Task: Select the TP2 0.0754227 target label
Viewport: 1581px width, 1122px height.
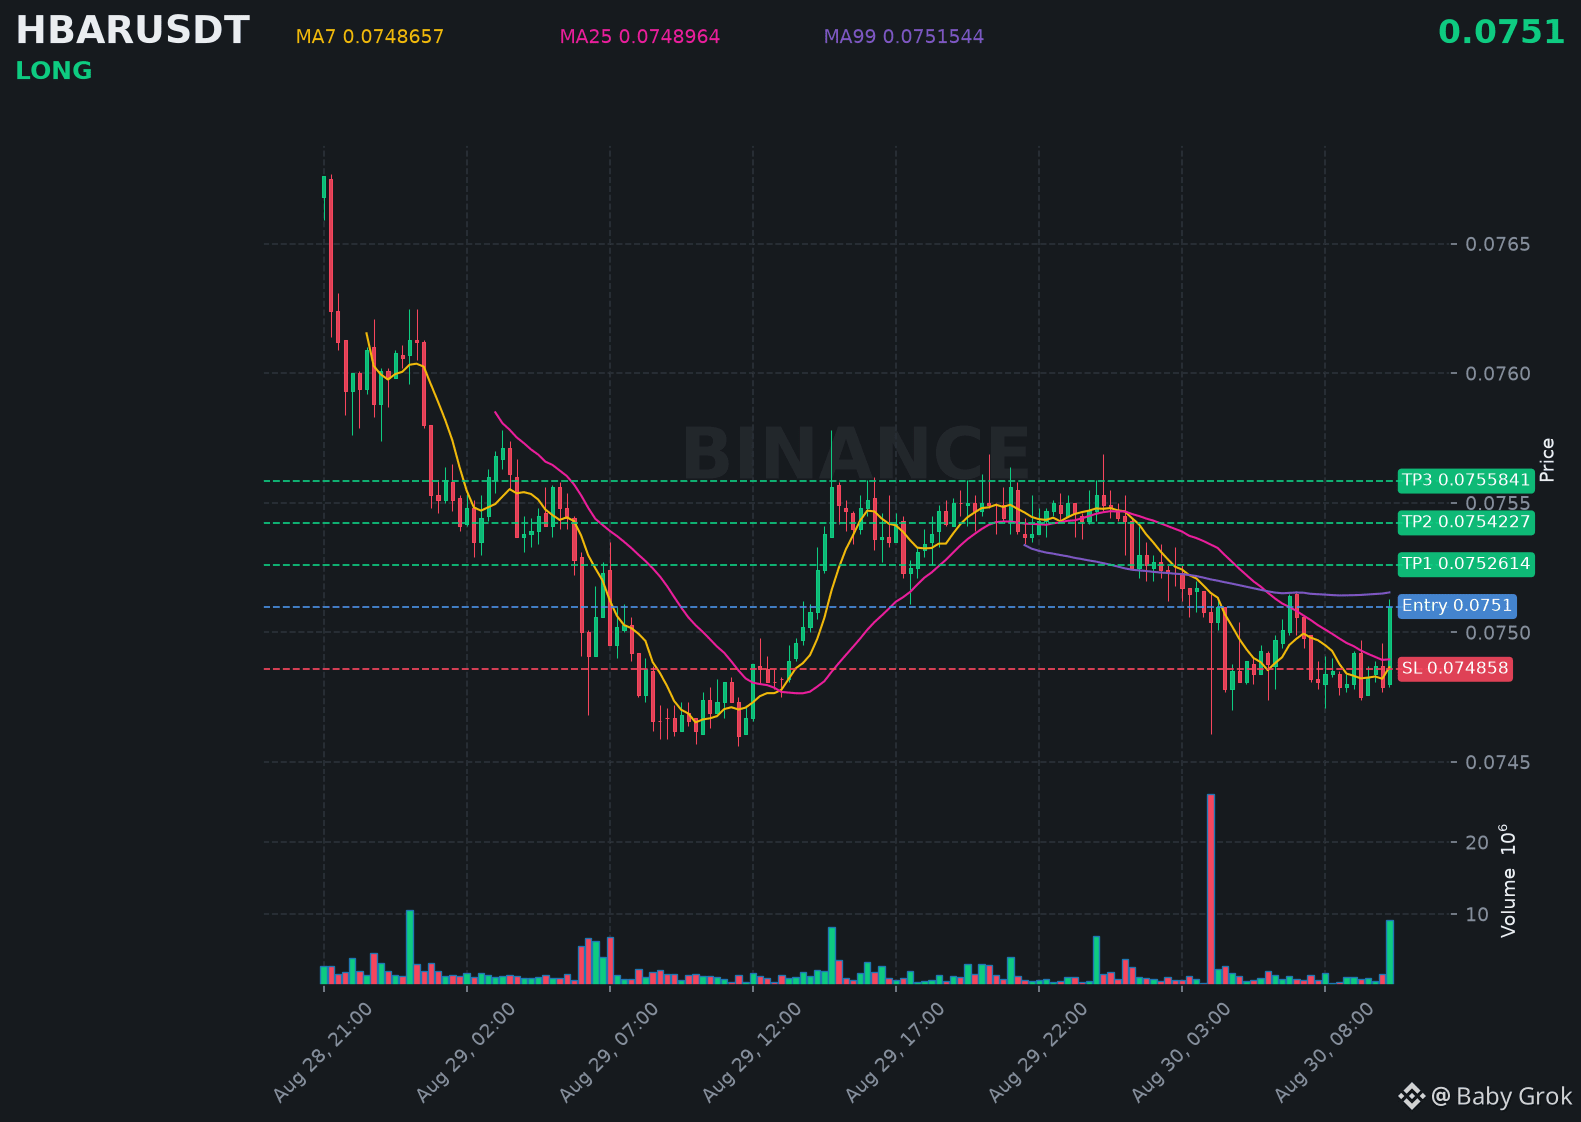Action: [1466, 522]
